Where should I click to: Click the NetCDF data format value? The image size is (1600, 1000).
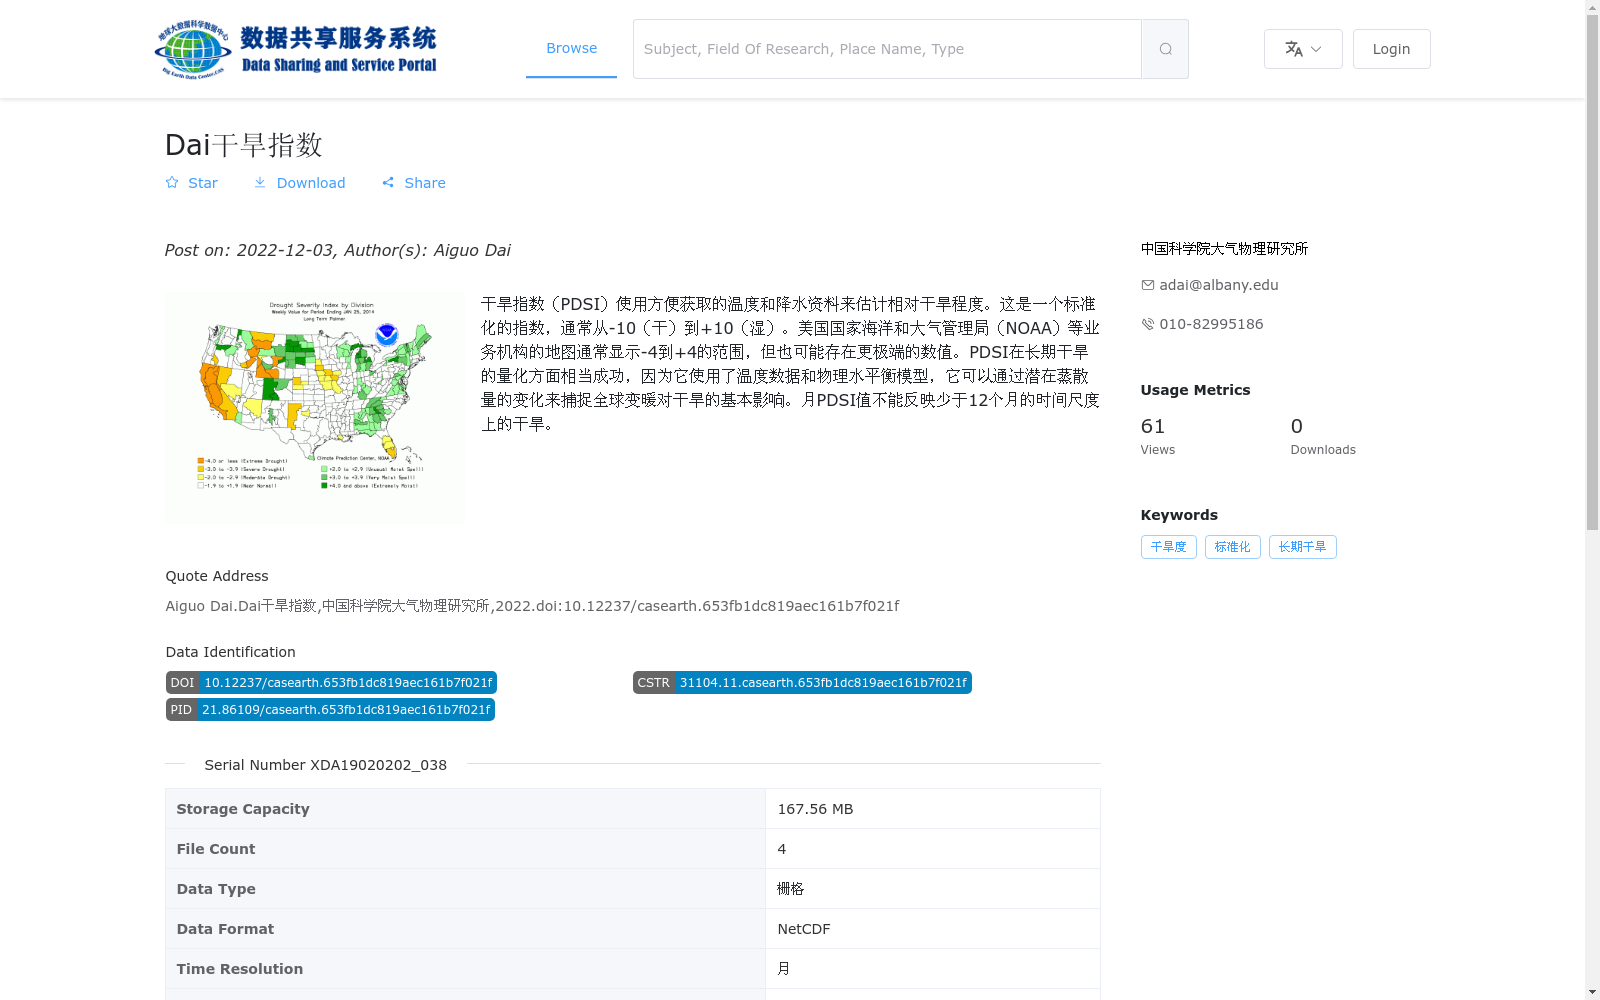[804, 929]
